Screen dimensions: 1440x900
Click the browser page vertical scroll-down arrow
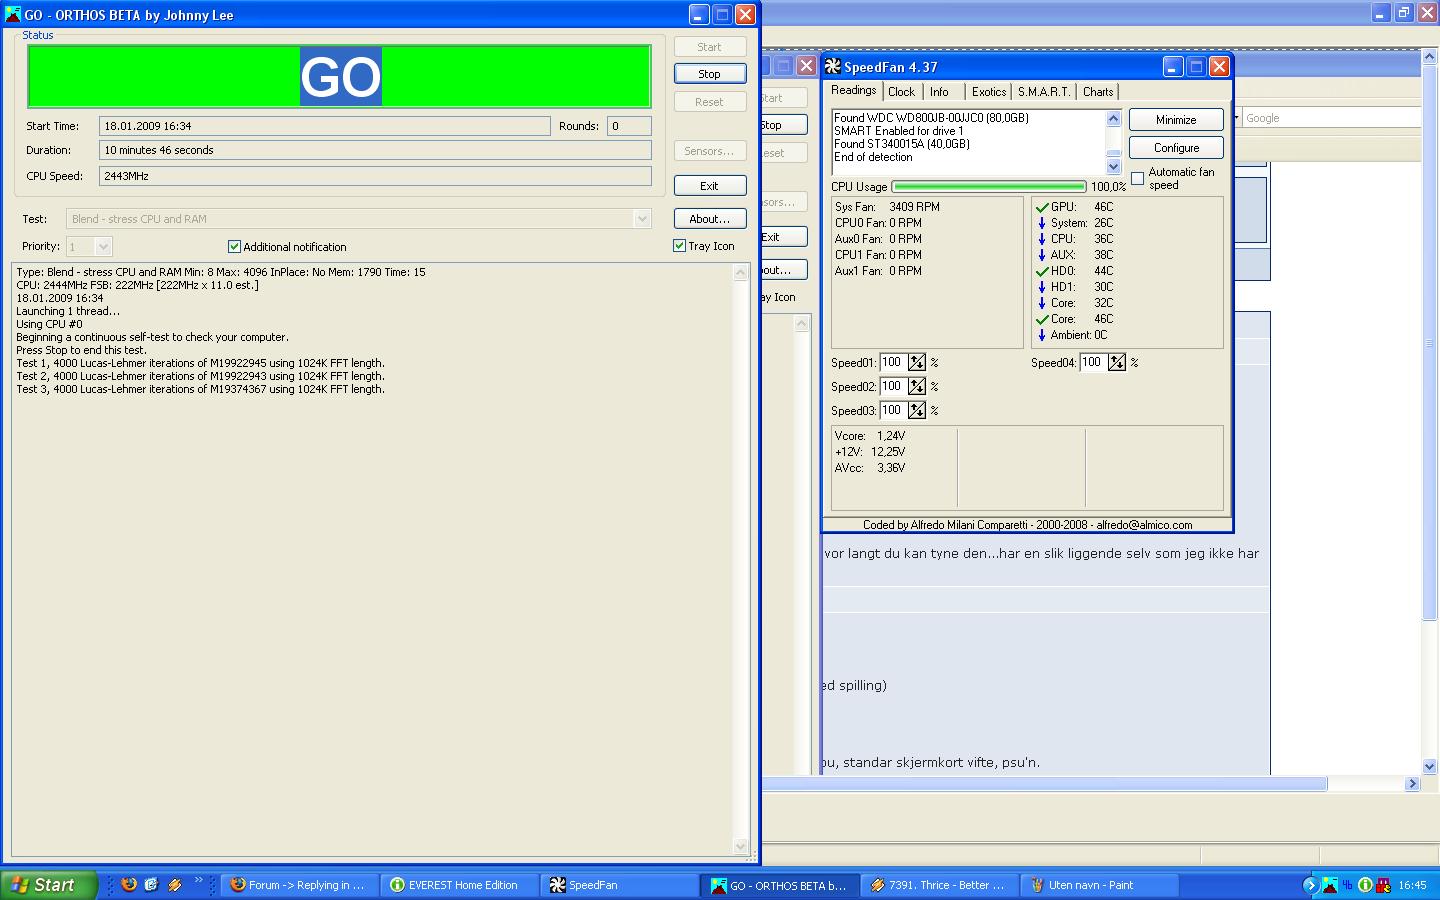pyautogui.click(x=1429, y=766)
